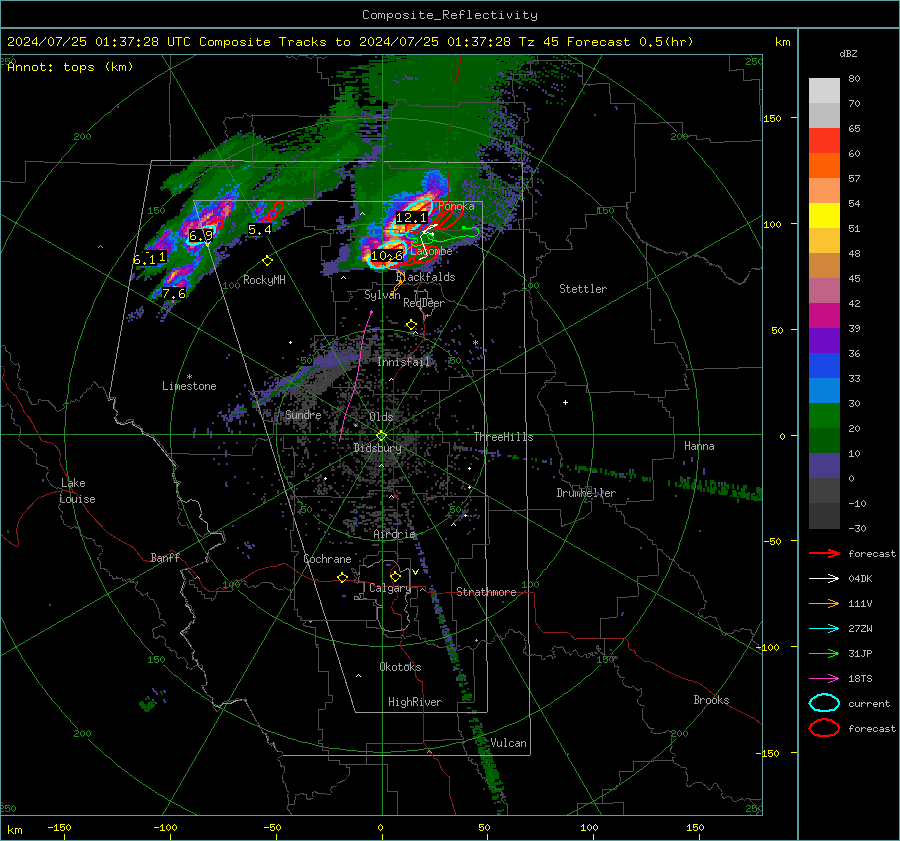Select the red 60–65 dBZ color band
The width and height of the screenshot is (900, 841).
824,140
